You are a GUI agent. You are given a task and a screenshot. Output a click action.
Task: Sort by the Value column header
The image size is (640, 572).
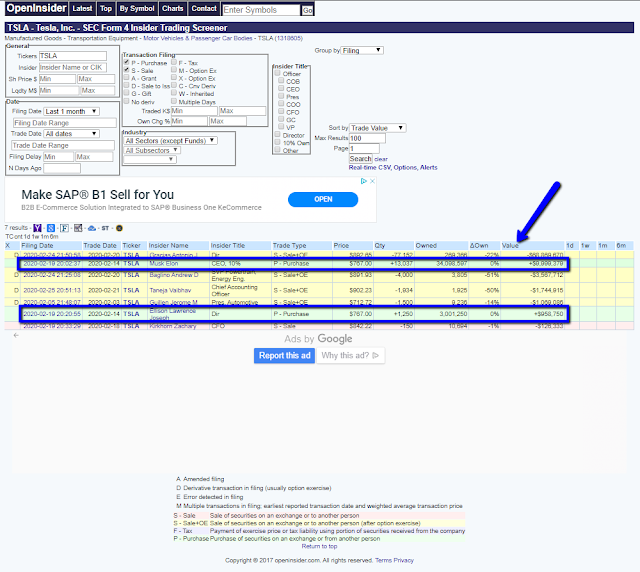(510, 245)
